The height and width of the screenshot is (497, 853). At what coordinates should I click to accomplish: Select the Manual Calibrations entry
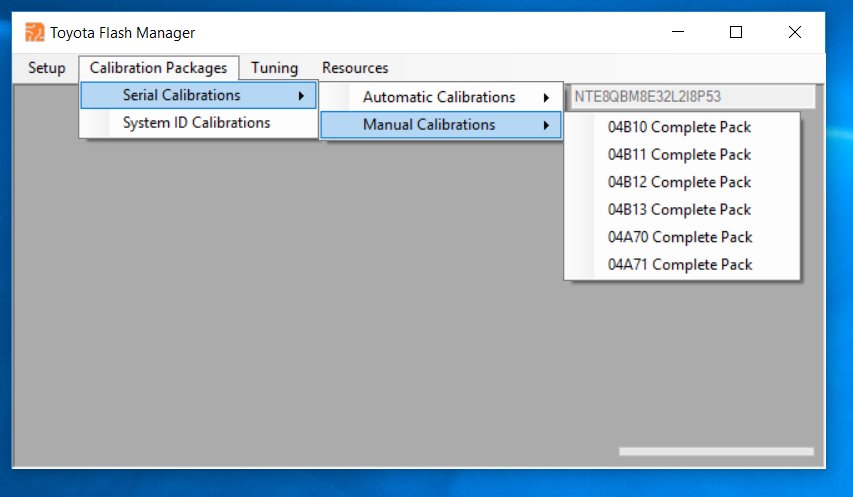(x=441, y=125)
